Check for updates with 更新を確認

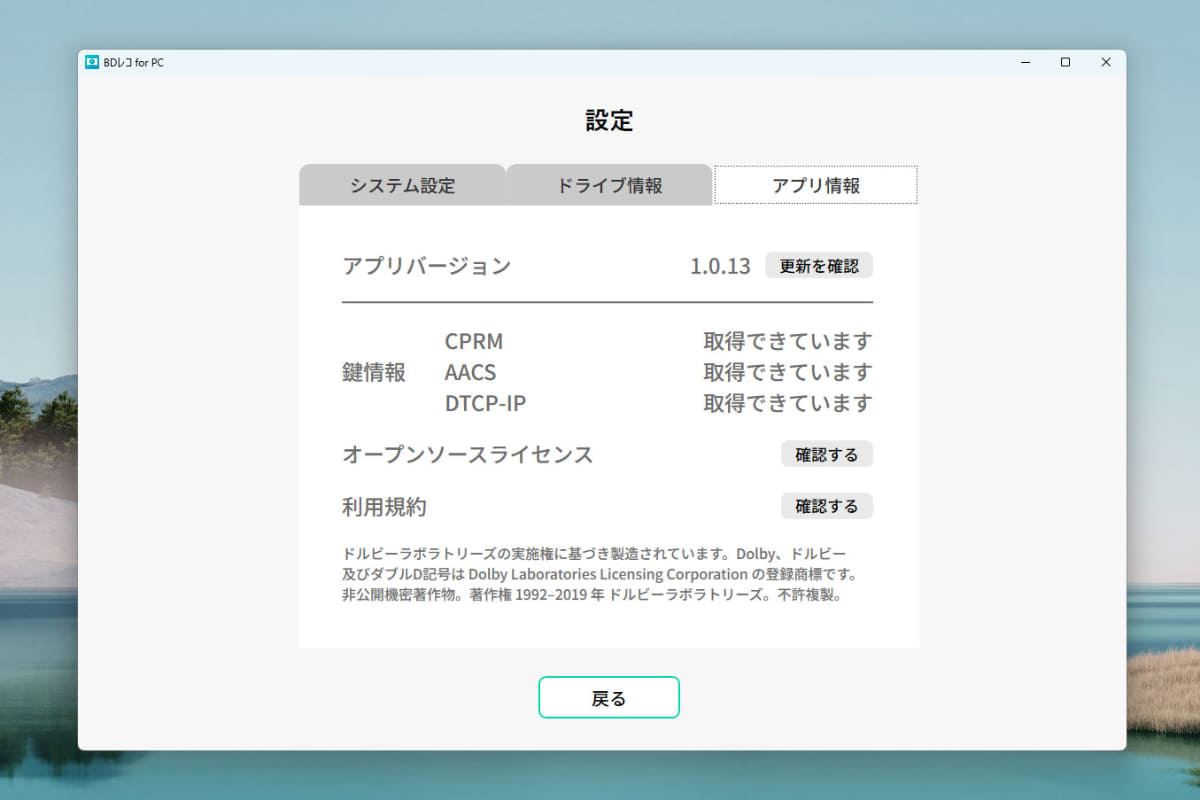click(x=819, y=265)
